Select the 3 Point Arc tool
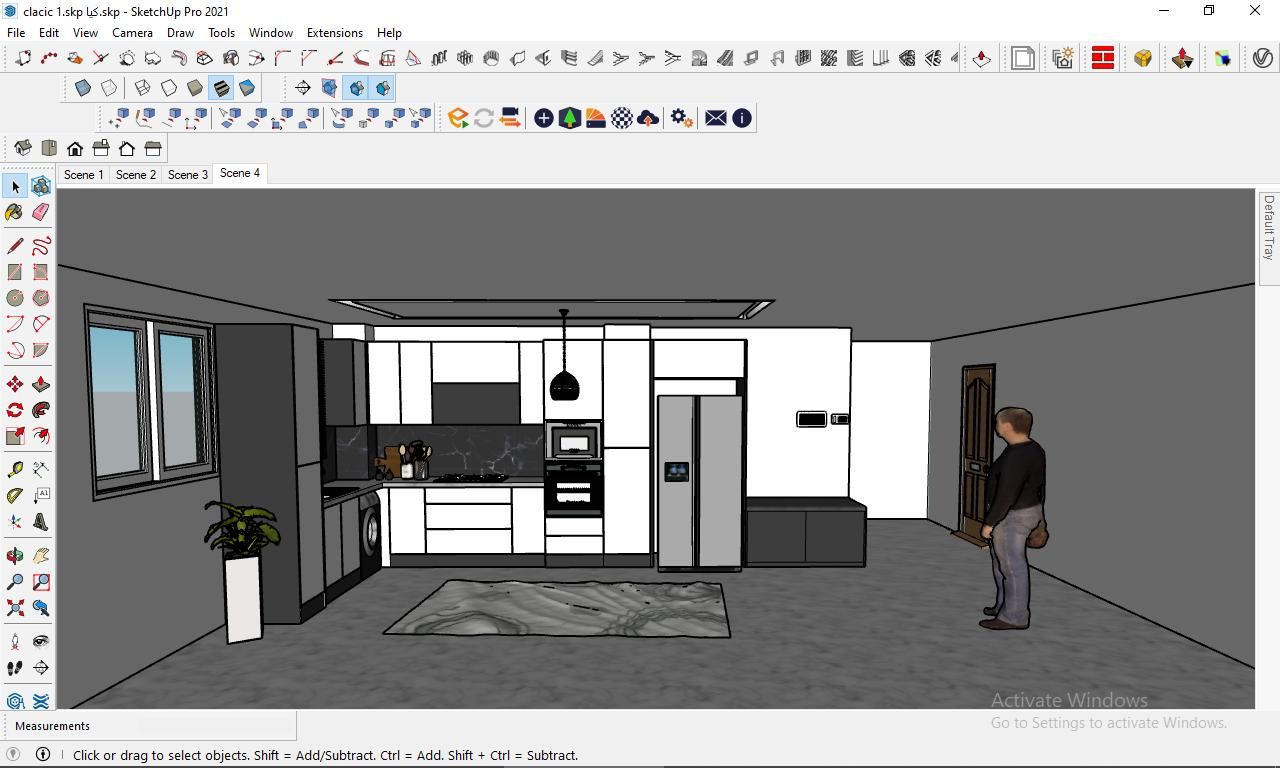The image size is (1280, 768). (x=15, y=350)
